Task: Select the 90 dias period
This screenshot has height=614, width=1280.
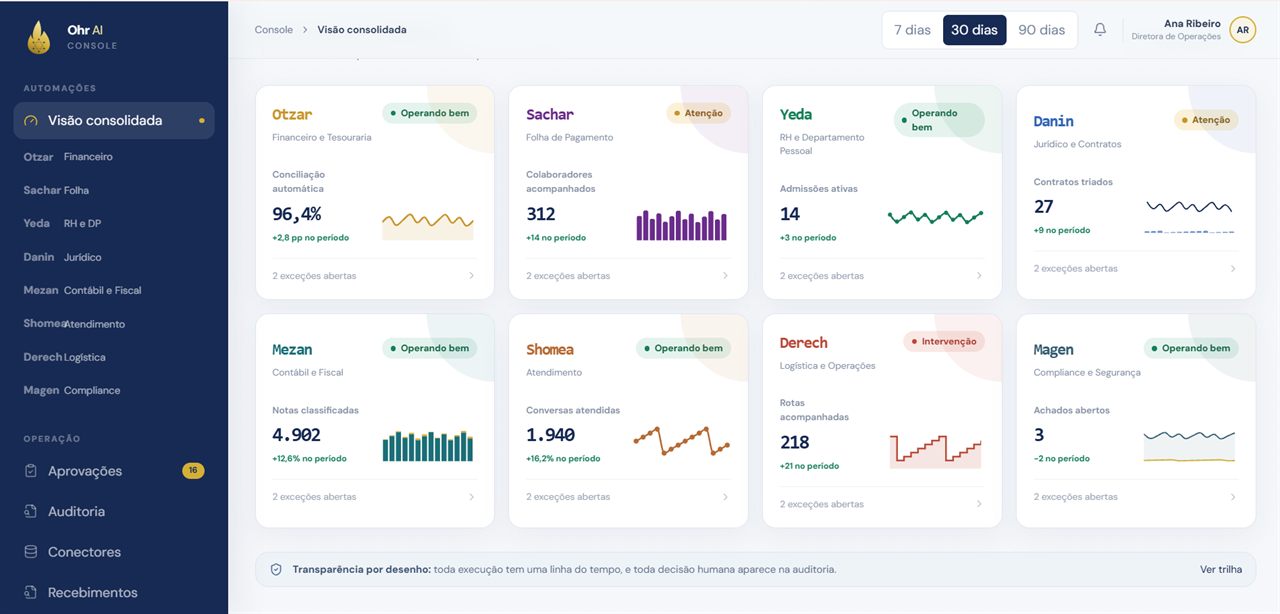Action: [x=1041, y=30]
